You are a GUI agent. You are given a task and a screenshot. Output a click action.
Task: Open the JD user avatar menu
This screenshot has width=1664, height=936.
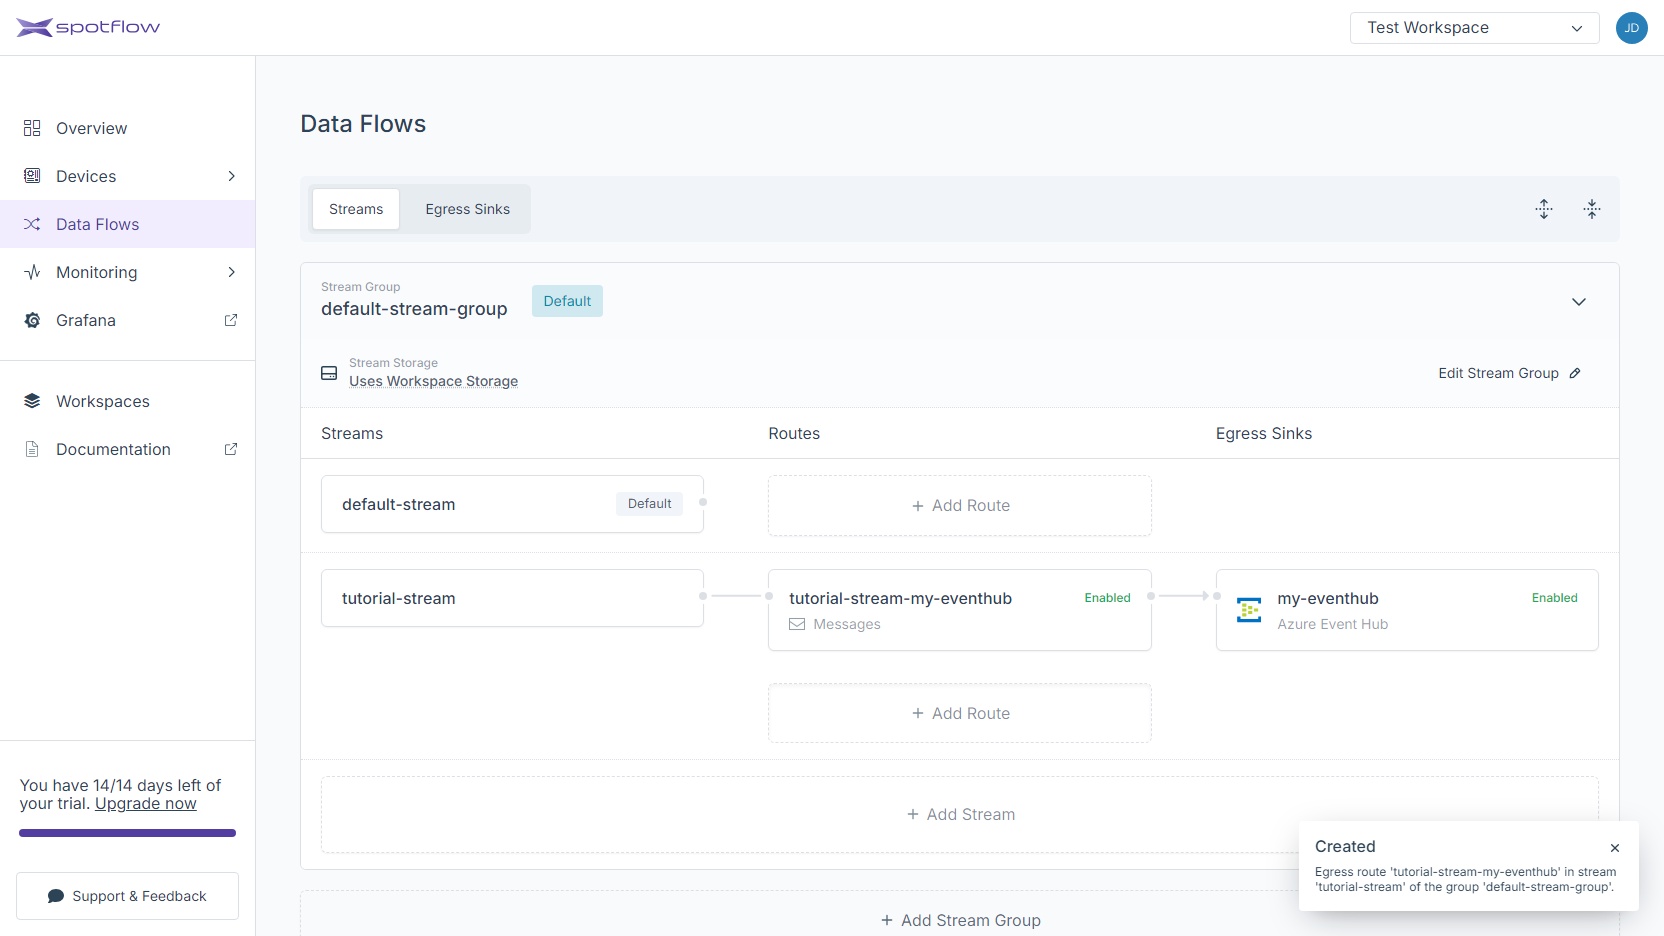pos(1631,28)
